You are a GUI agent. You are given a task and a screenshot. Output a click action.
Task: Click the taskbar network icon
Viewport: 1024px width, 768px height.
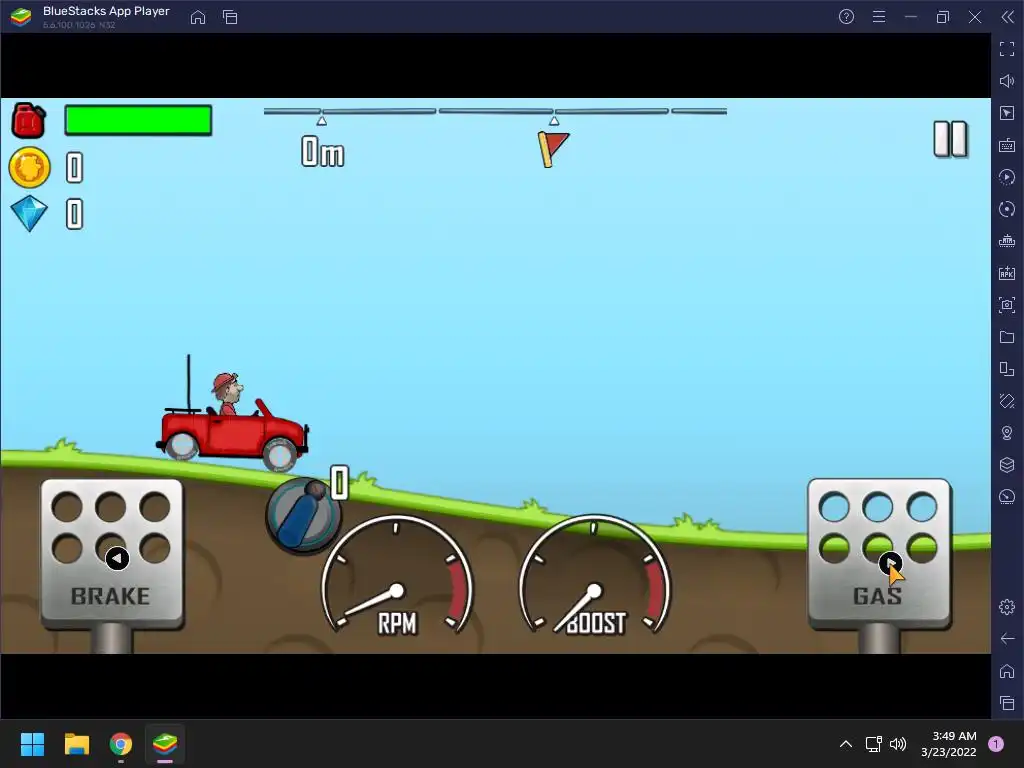[873, 744]
